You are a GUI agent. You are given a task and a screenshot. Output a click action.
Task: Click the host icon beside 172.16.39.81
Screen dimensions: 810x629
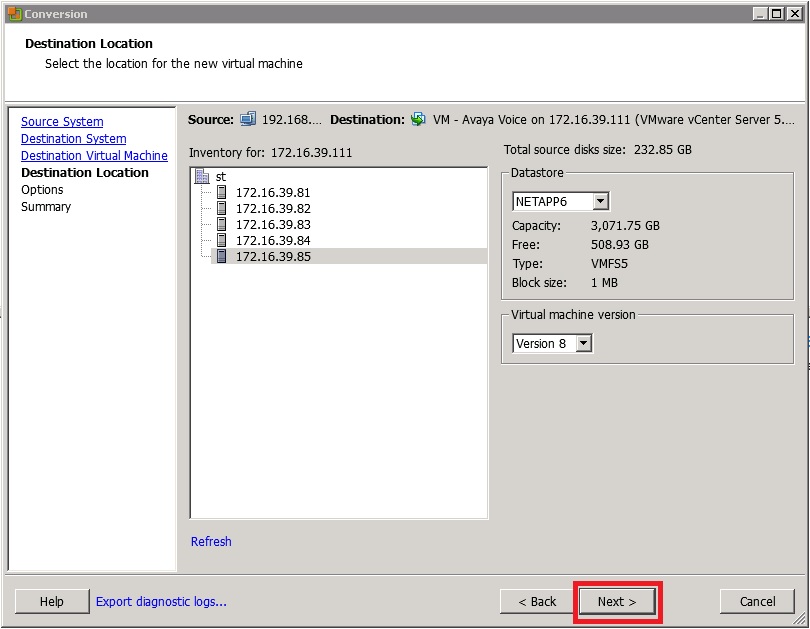click(x=222, y=192)
